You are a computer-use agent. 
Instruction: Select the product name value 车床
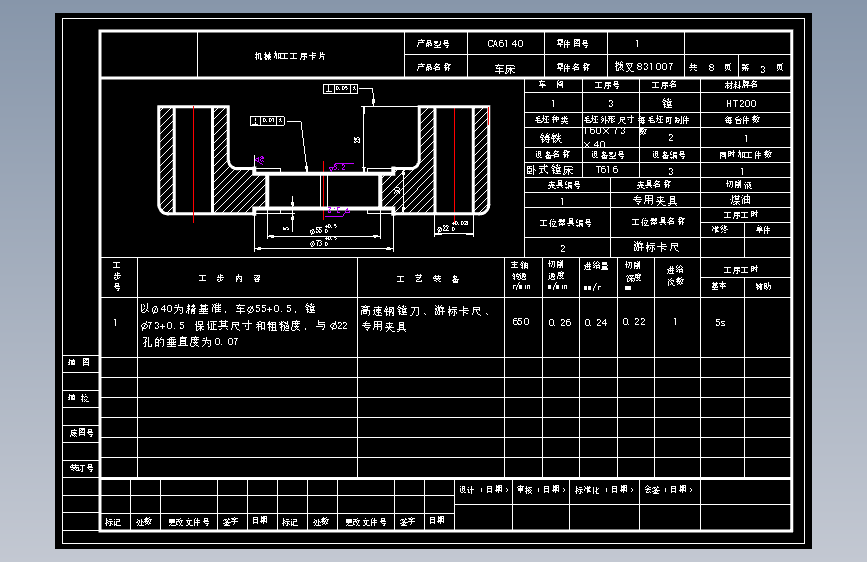[x=505, y=69]
